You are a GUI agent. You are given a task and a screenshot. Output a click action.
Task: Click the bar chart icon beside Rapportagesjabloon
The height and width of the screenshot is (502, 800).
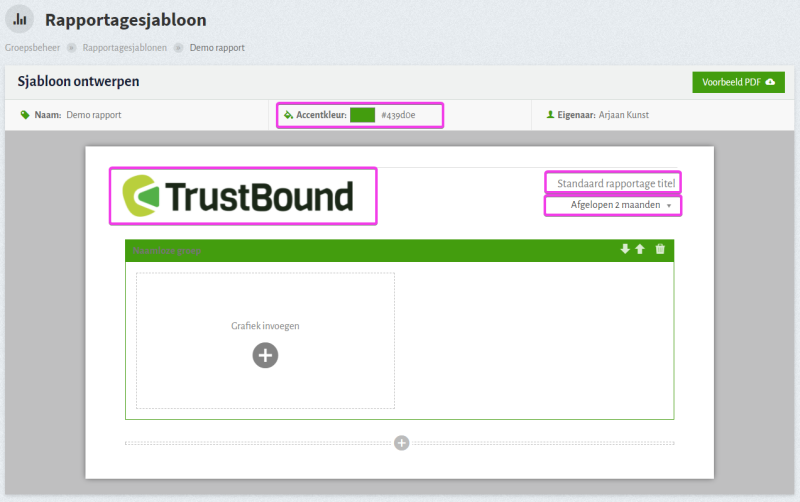(19, 19)
